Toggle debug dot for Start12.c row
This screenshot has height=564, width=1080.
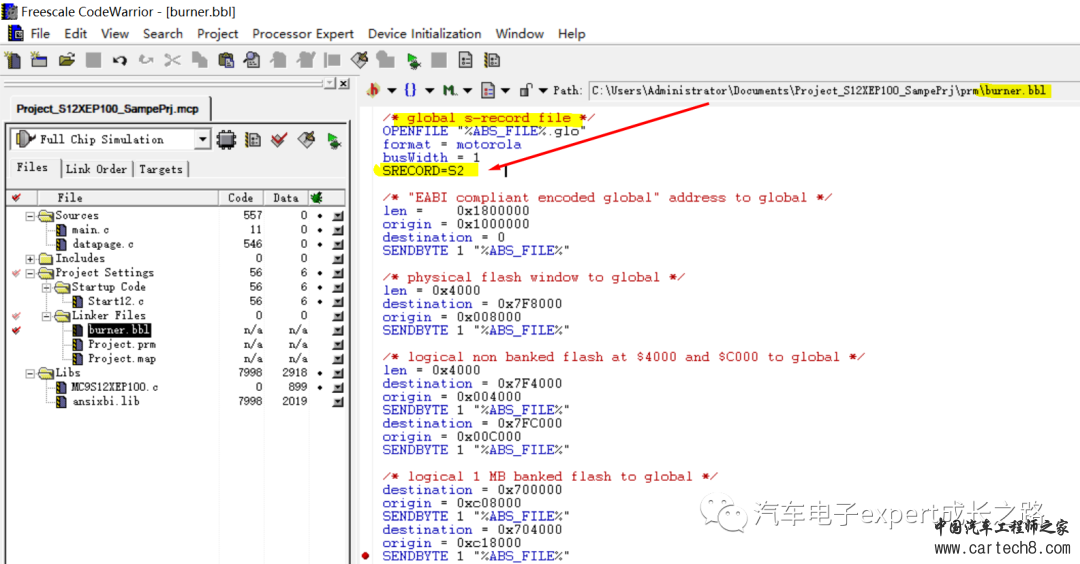pos(320,302)
